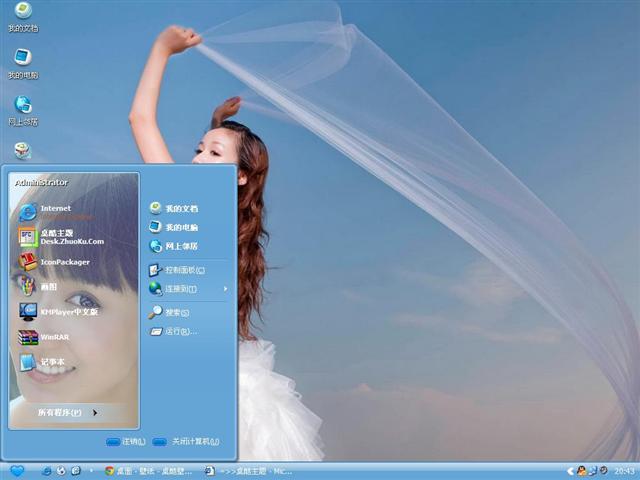Viewport: 640px width, 480px height.
Task: Choose 运行 in the Start menu
Action: 180,331
